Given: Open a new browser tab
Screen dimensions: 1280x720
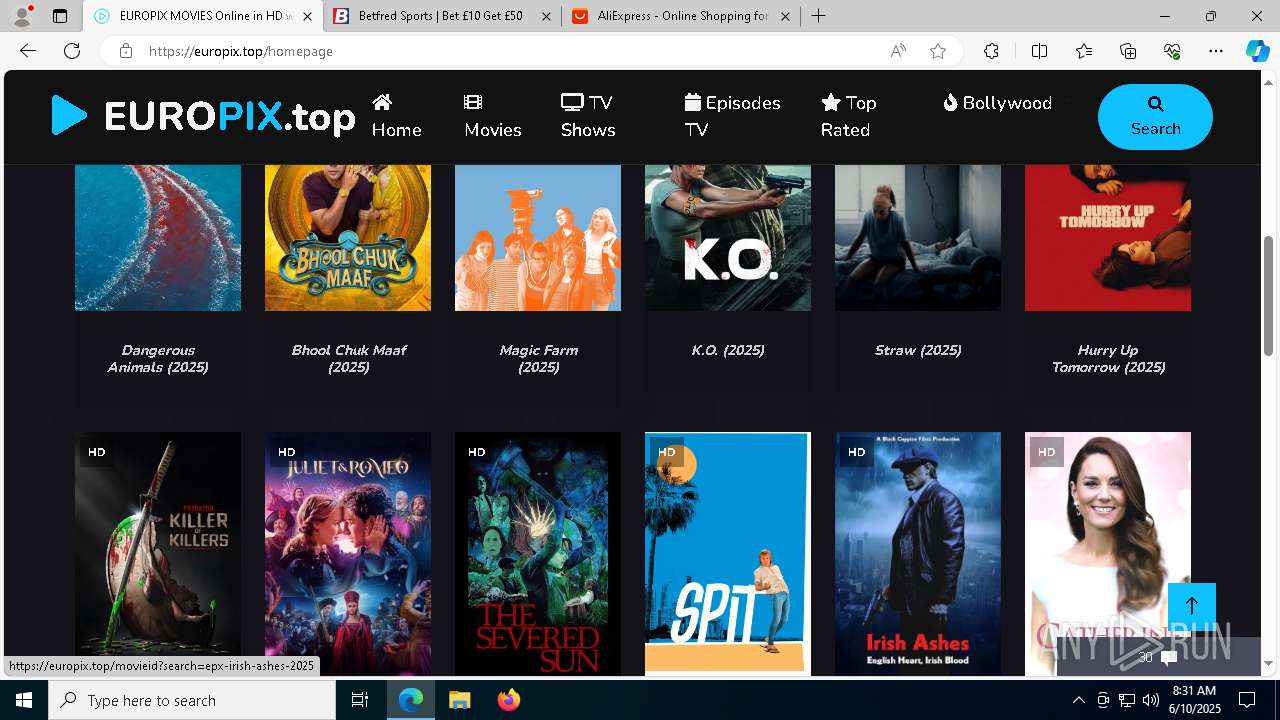Looking at the screenshot, I should pyautogui.click(x=818, y=16).
